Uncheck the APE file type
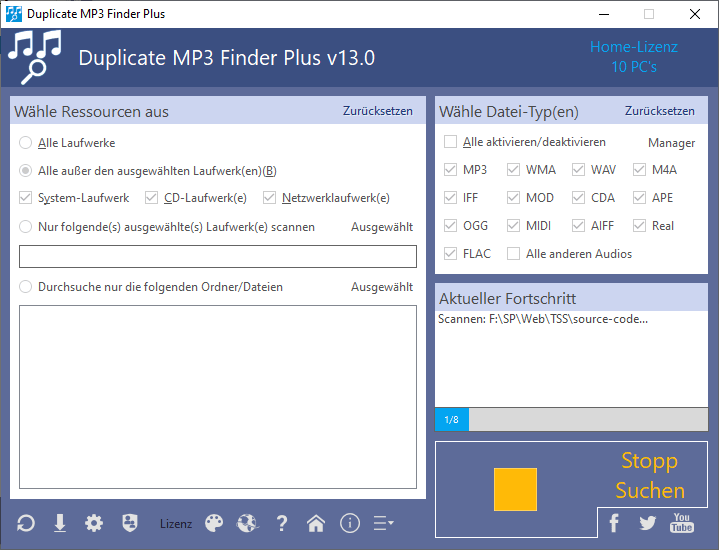719x550 pixels. pos(639,198)
